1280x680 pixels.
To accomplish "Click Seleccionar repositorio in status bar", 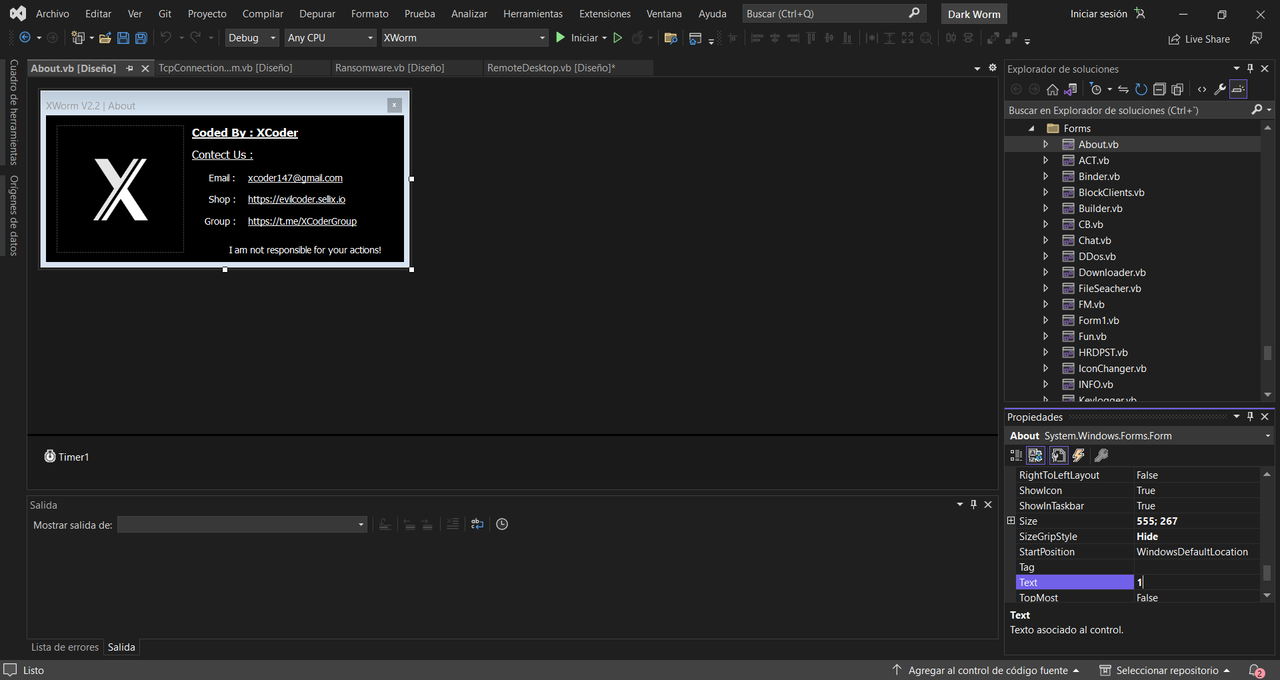I will (x=1165, y=670).
